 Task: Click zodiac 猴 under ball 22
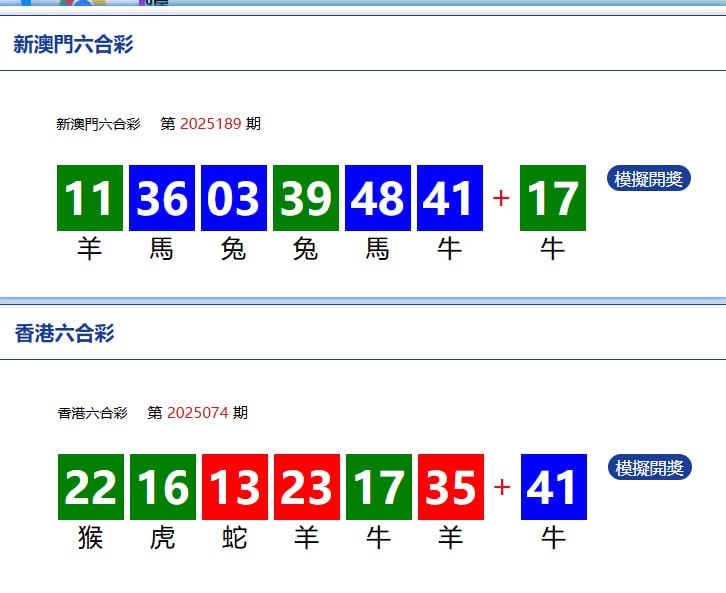(x=90, y=538)
